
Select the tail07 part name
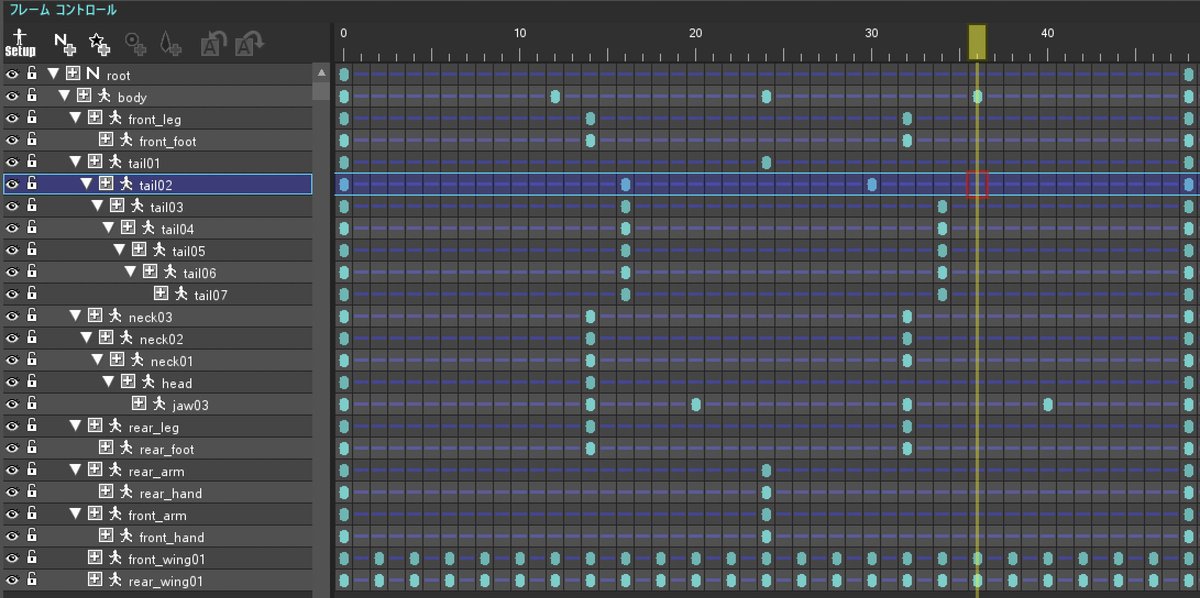[x=211, y=295]
